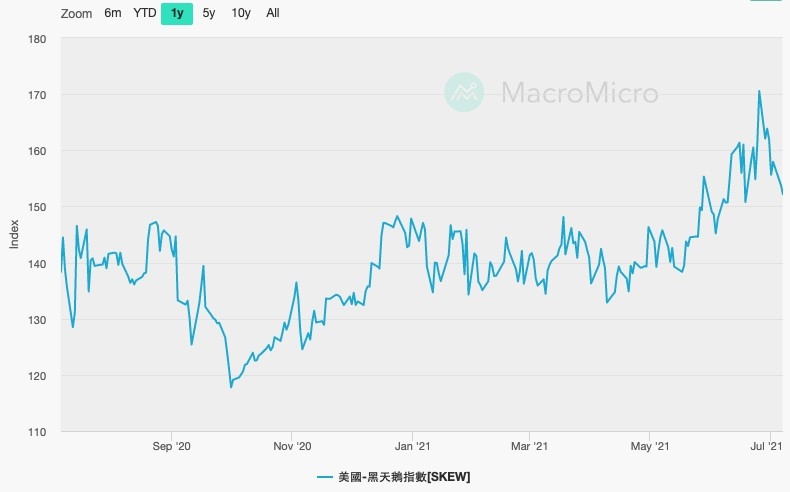Click the 180 y-axis value label
The height and width of the screenshot is (492, 790).
[37, 39]
